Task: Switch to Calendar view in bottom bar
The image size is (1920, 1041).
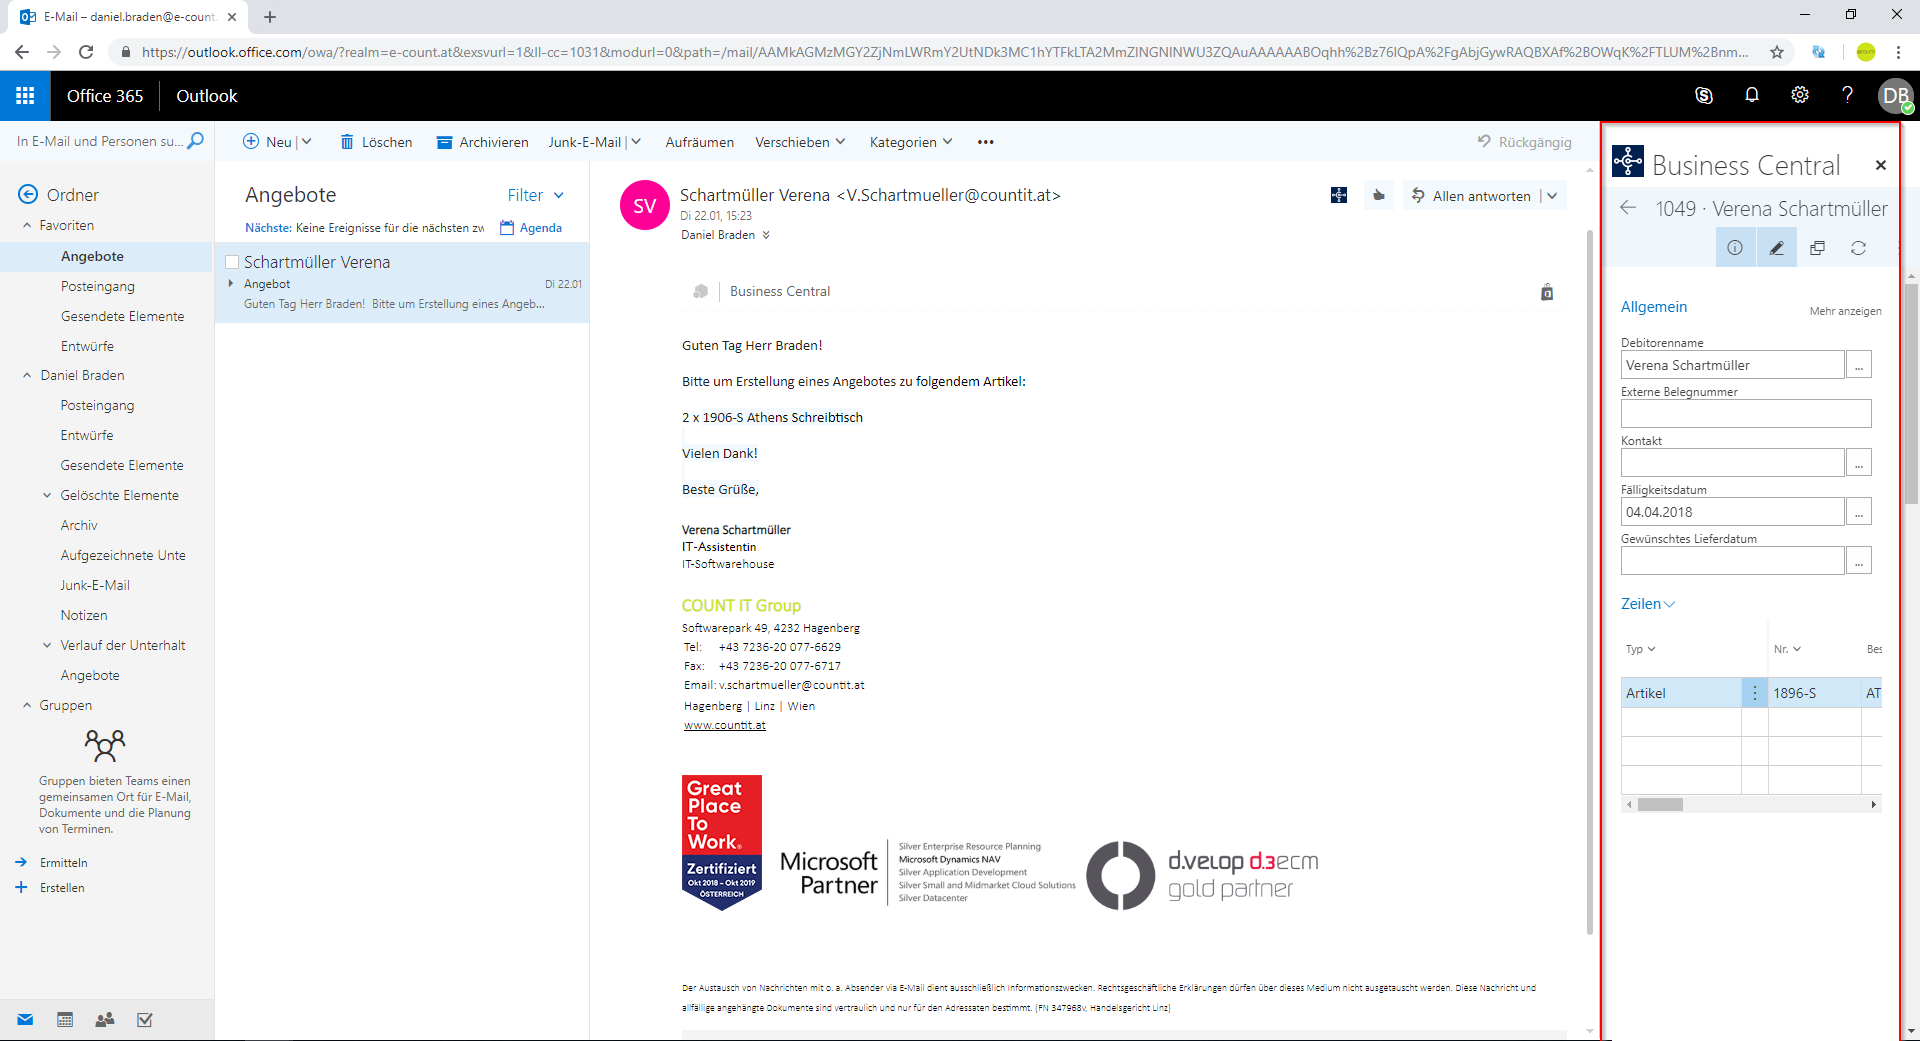Action: coord(65,1020)
